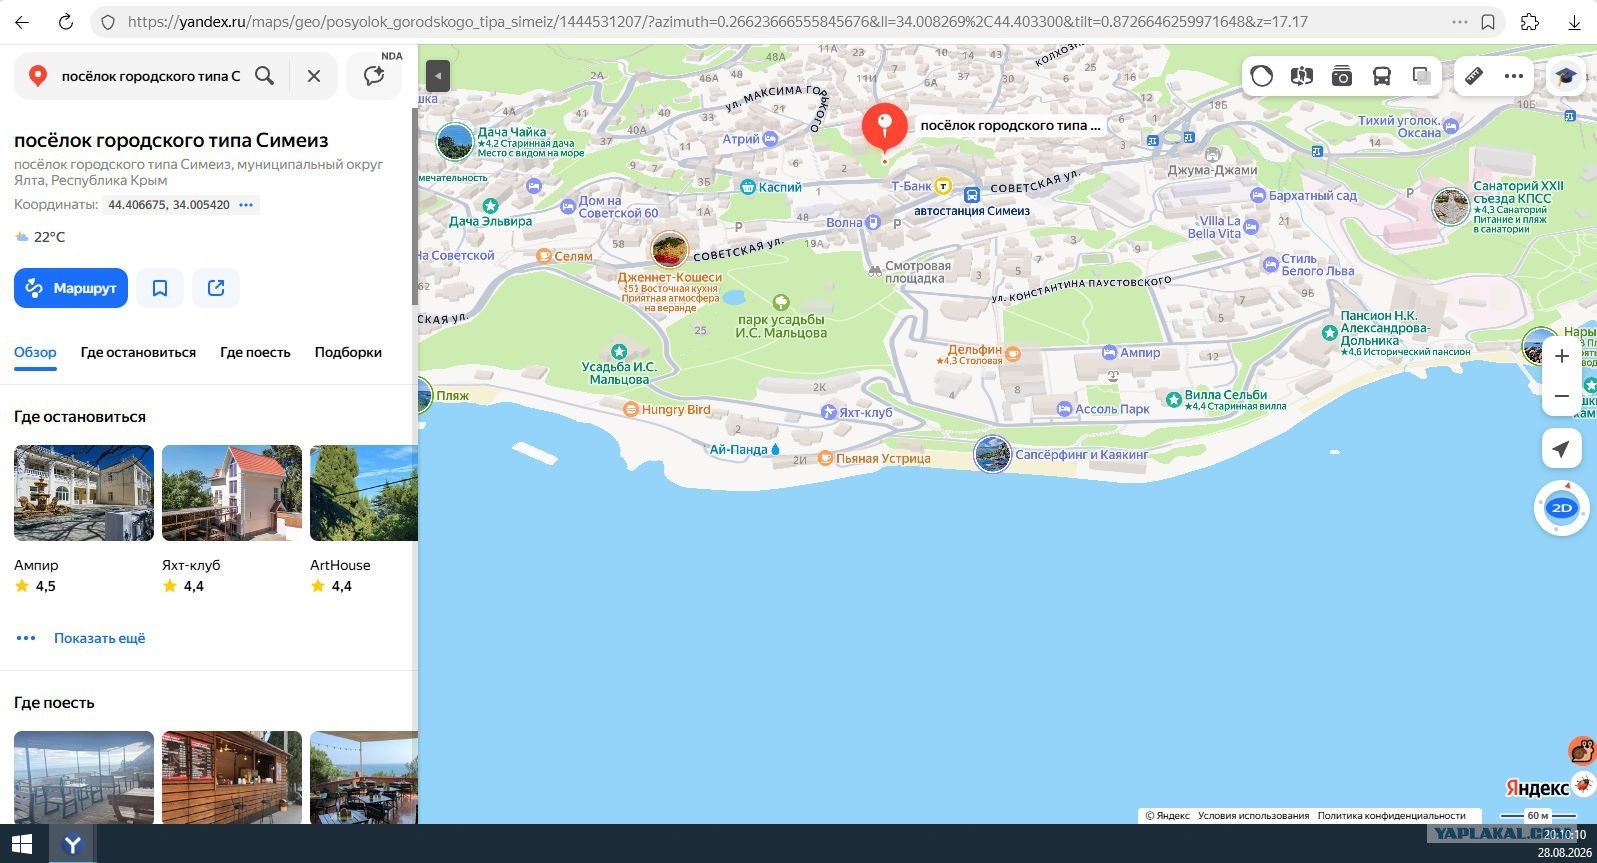Screen dimensions: 1597x863
Task: Open the Дача Чайка map place photo marker
Action: click(x=456, y=142)
